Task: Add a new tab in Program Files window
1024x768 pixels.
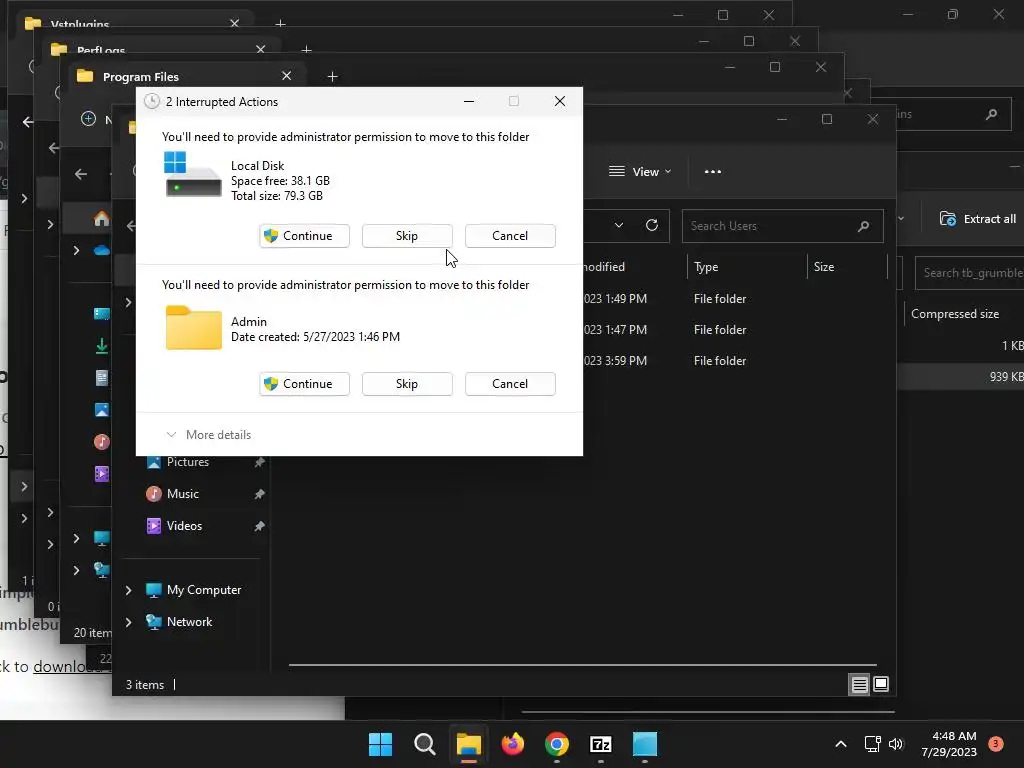Action: click(332, 76)
